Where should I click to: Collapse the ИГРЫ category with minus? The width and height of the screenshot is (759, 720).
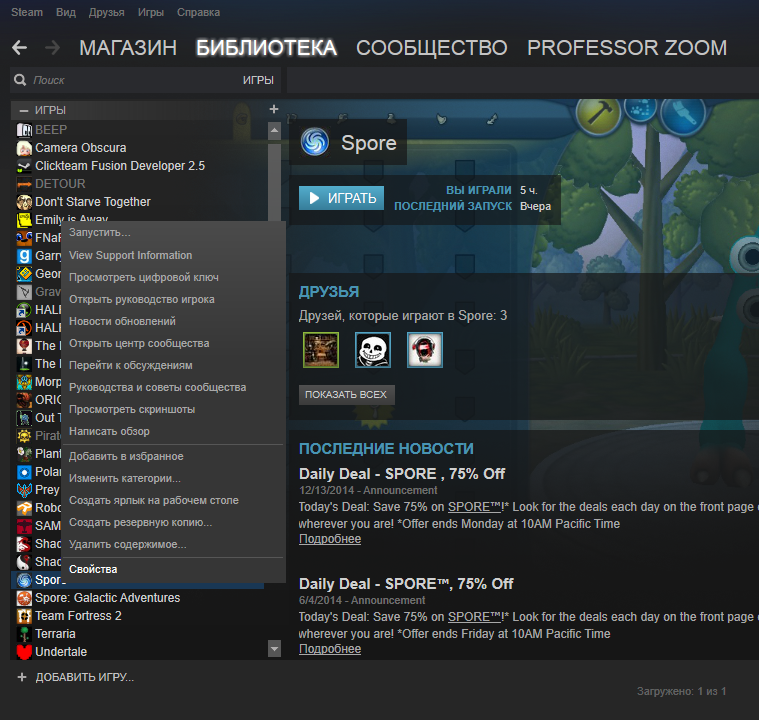pos(24,110)
